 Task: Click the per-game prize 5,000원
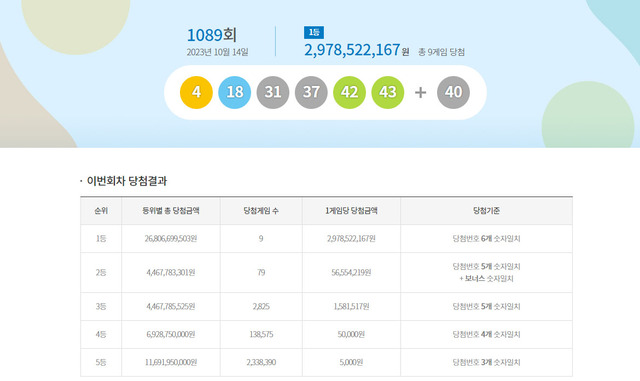(351, 362)
